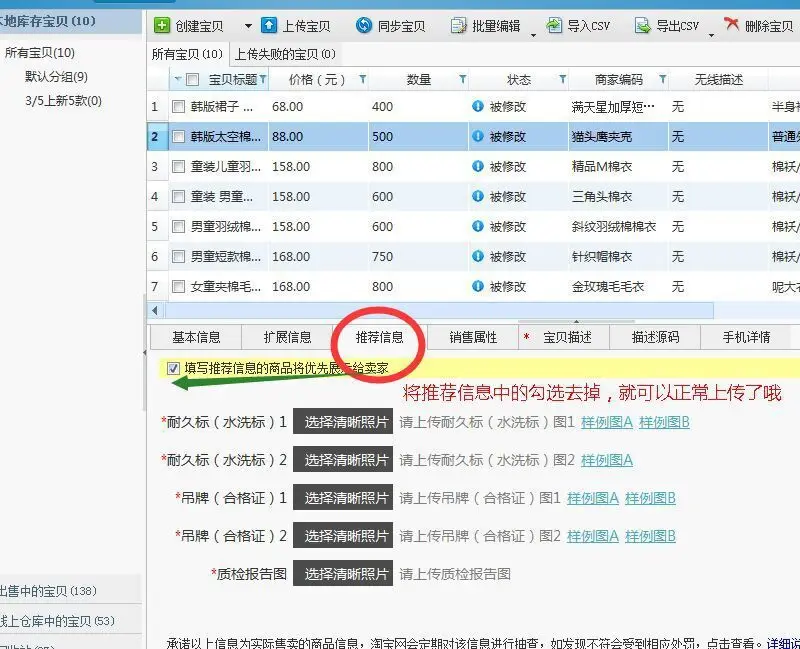Click the status icon in 斜纹羽绒棉棉衣 row
Screen dimensions: 800x649
click(478, 226)
